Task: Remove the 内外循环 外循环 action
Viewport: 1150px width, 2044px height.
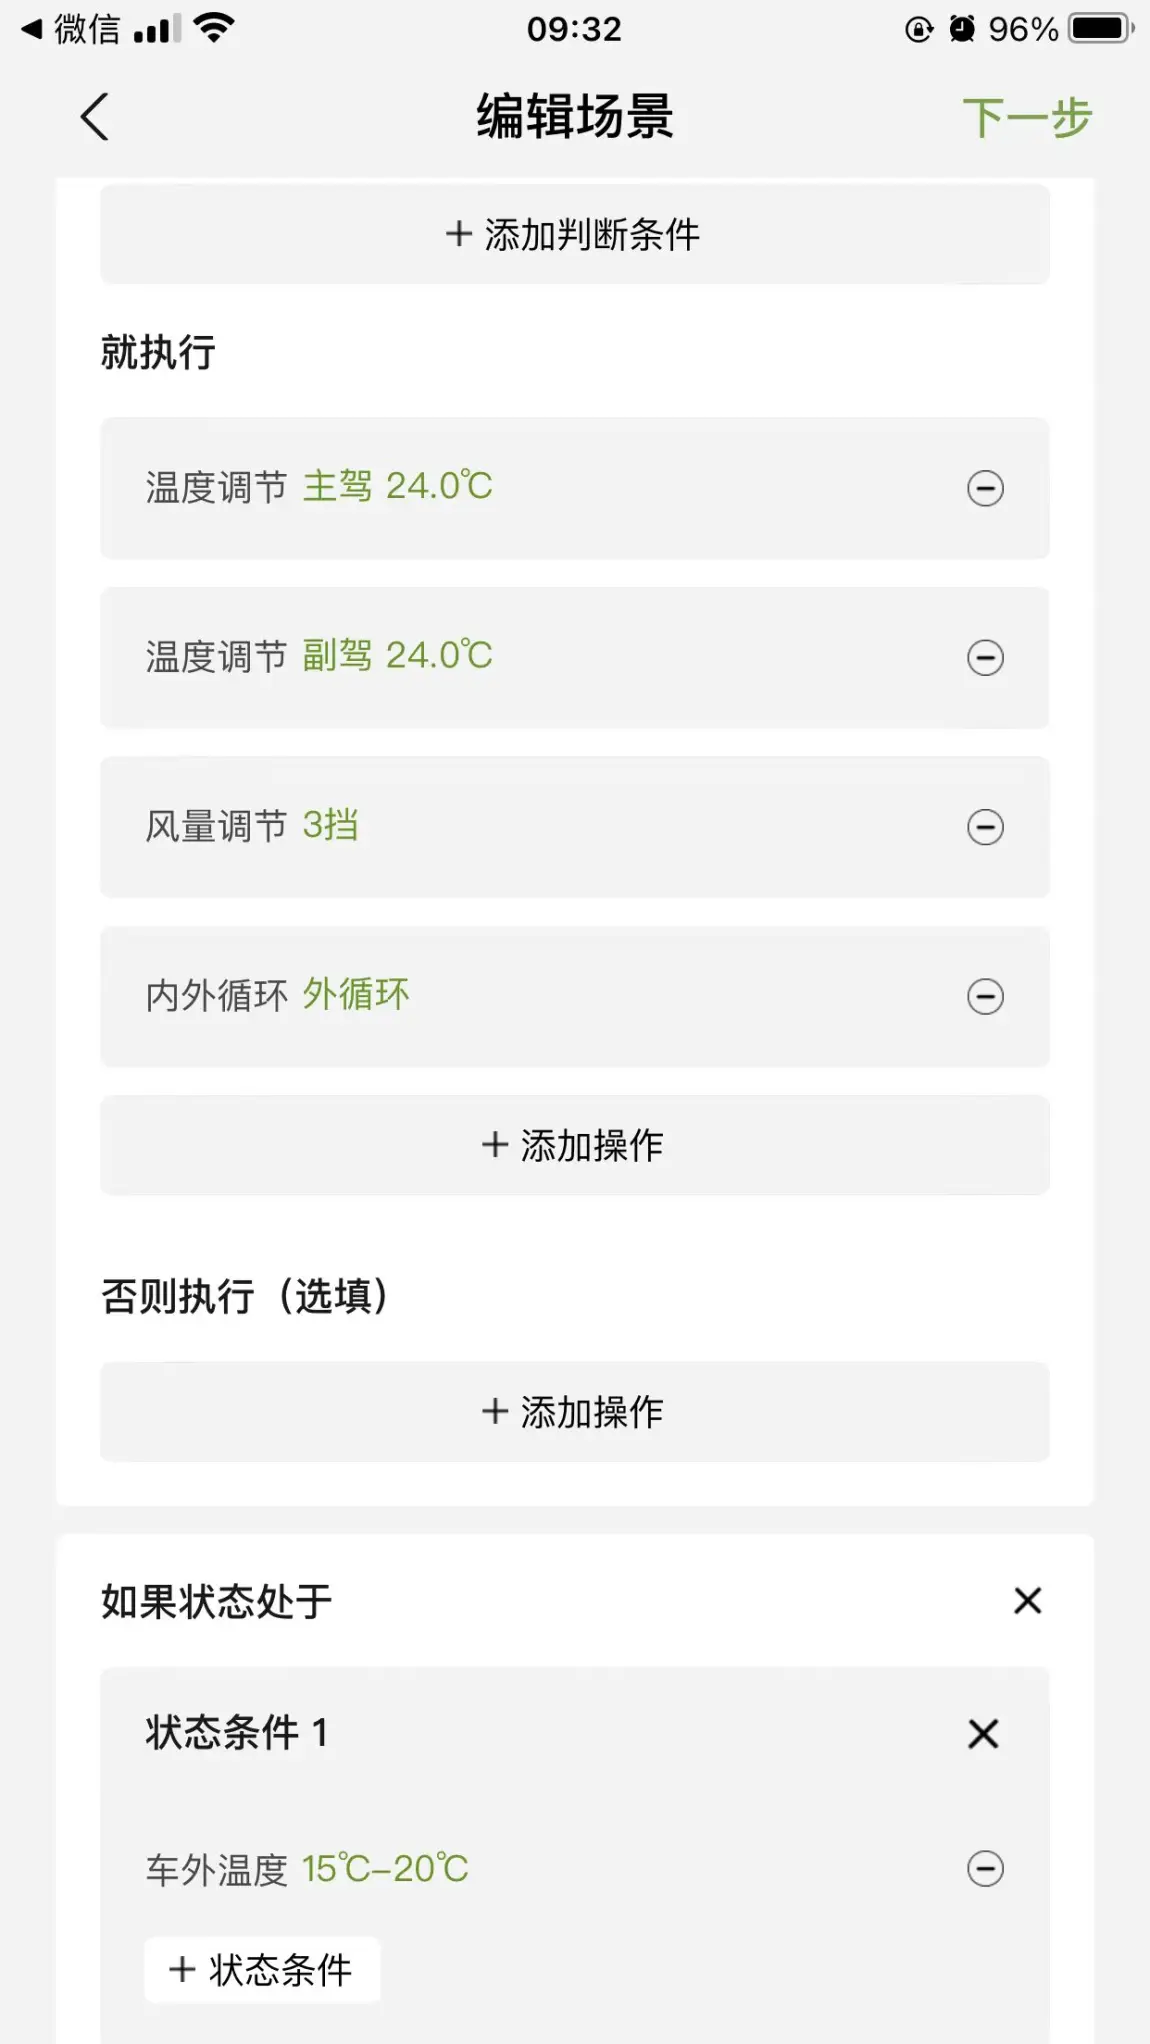Action: [985, 996]
